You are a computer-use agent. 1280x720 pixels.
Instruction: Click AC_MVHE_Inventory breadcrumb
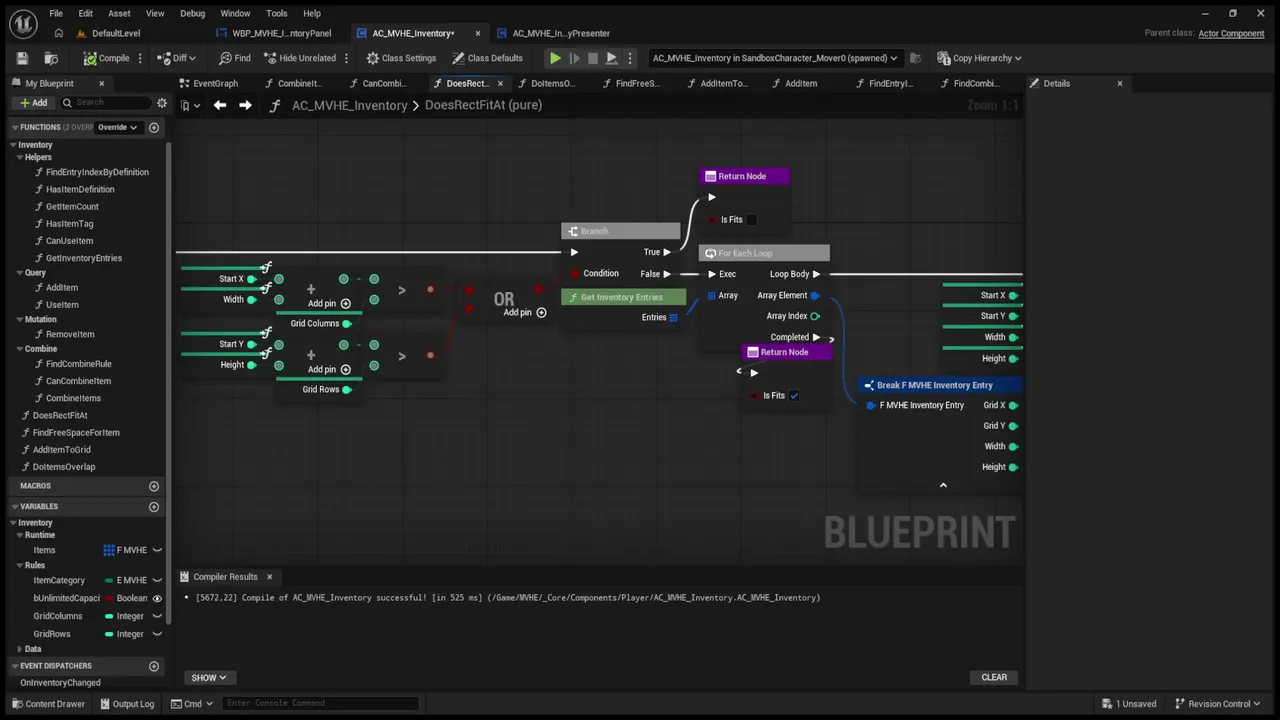349,105
